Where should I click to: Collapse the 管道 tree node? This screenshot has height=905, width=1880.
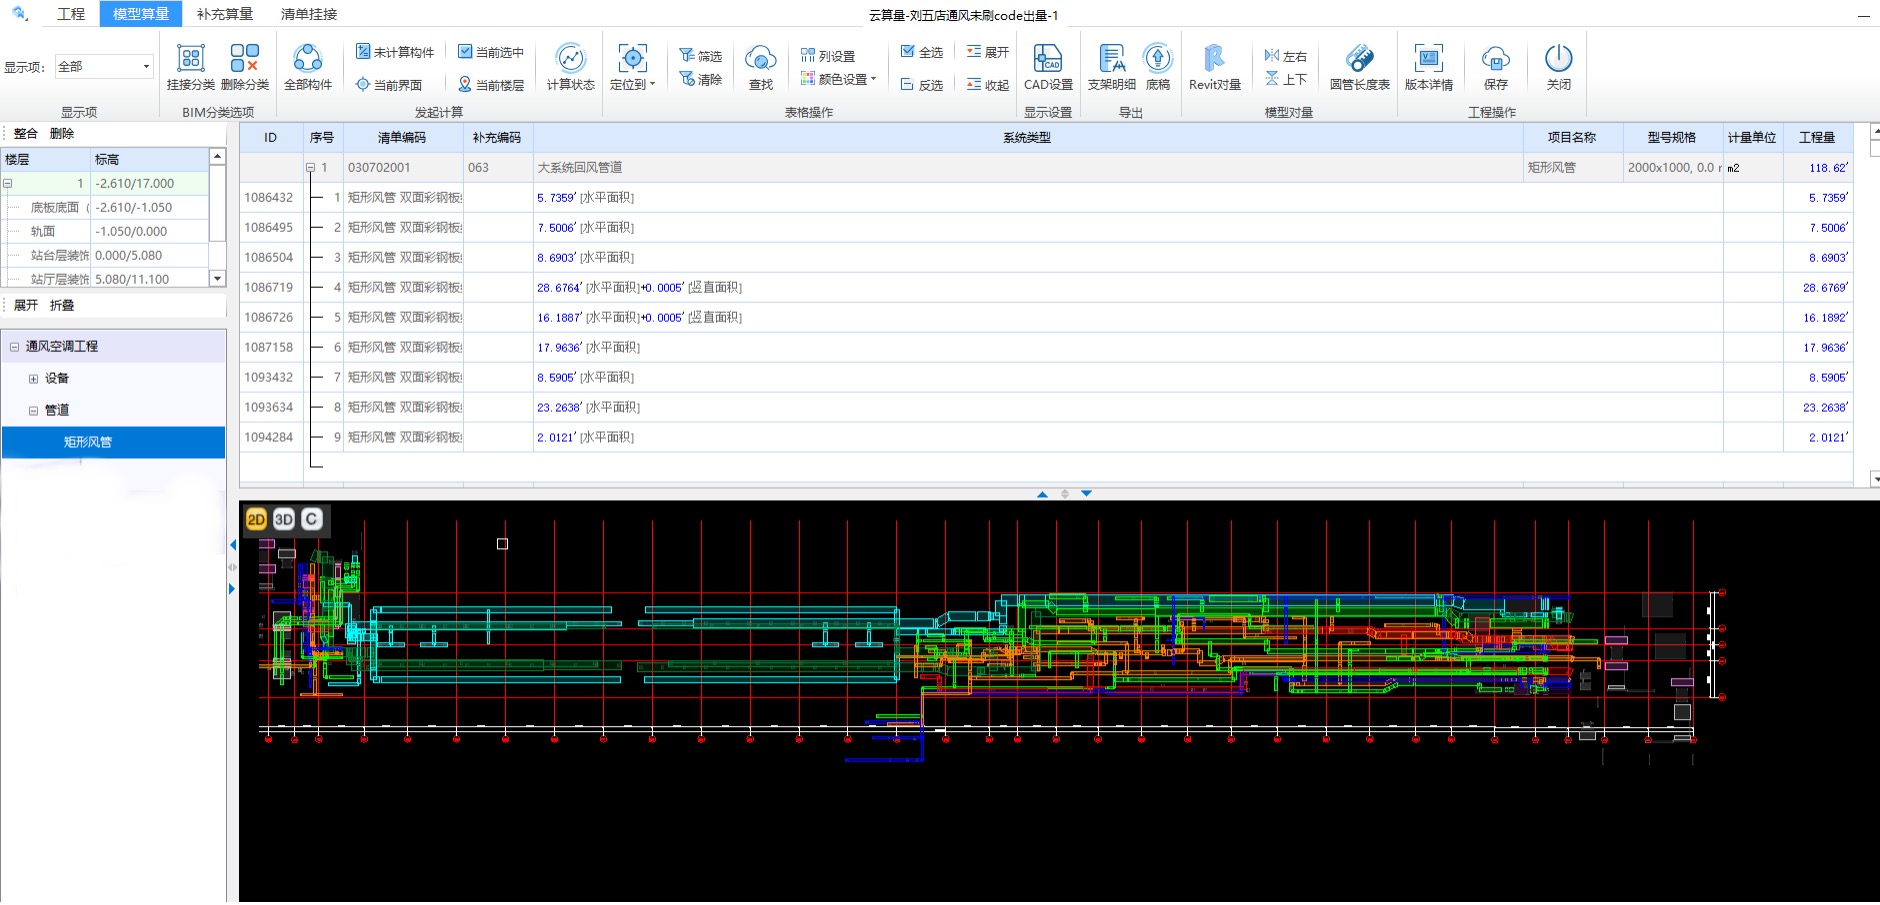point(33,411)
